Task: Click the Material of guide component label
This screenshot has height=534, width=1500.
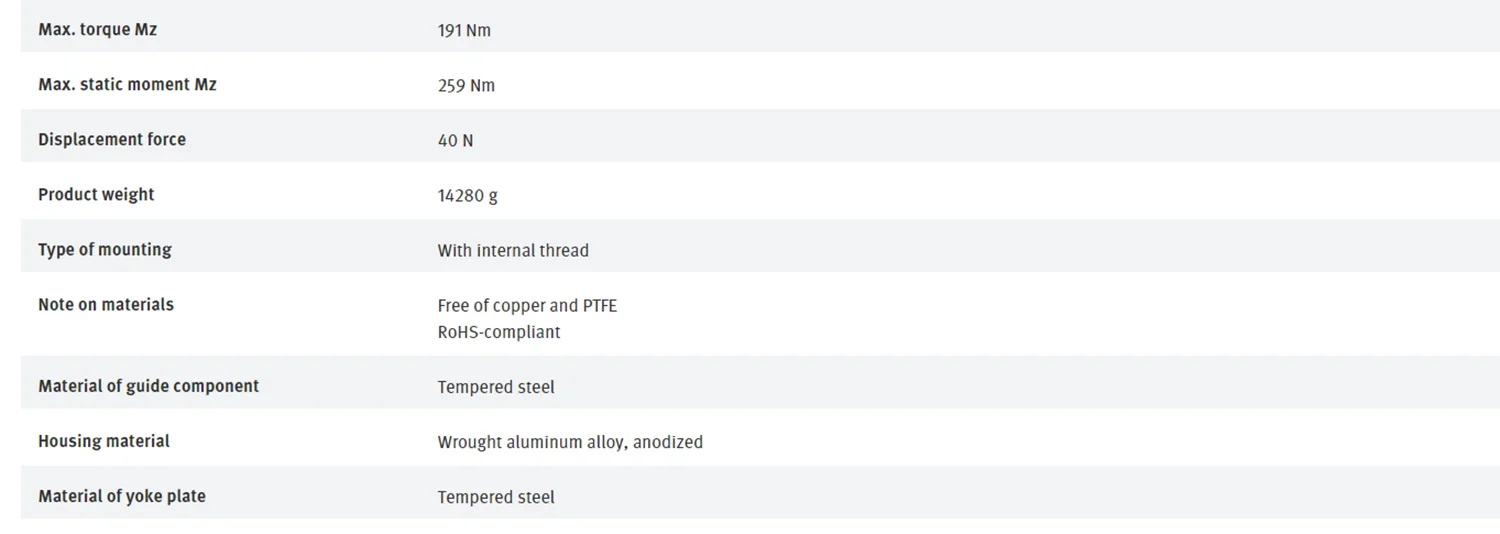Action: 148,386
